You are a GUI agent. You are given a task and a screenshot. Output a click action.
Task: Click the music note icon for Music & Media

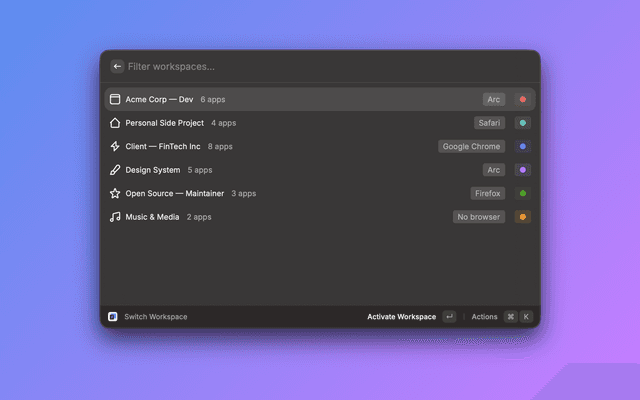pos(115,217)
